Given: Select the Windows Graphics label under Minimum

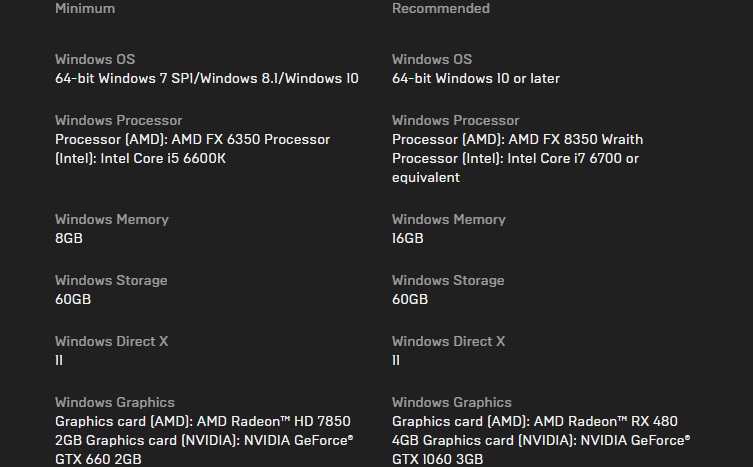Looking at the screenshot, I should click(115, 403).
